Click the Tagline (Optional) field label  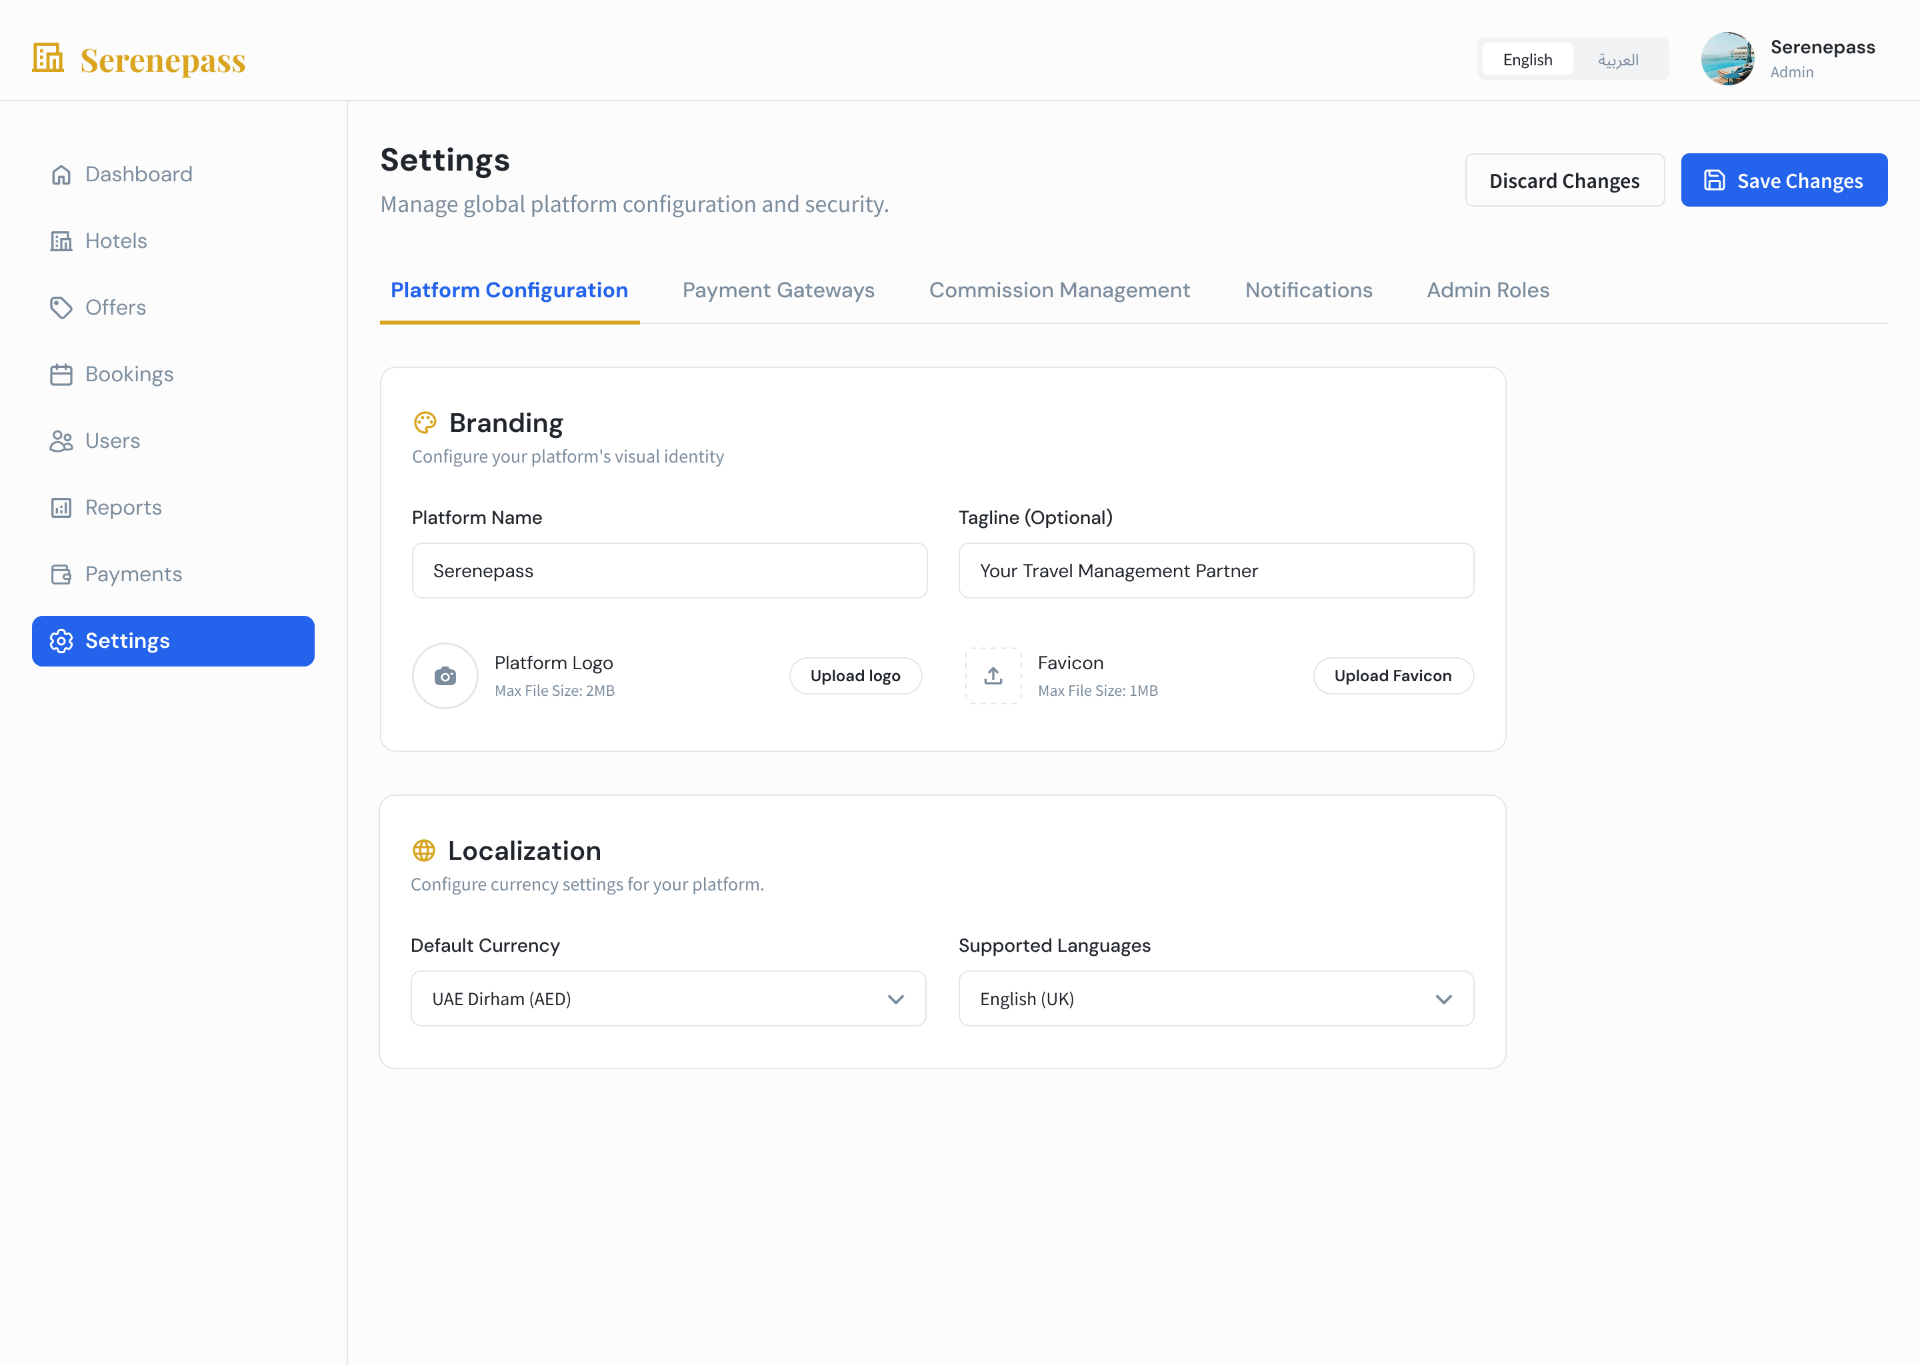[1035, 518]
